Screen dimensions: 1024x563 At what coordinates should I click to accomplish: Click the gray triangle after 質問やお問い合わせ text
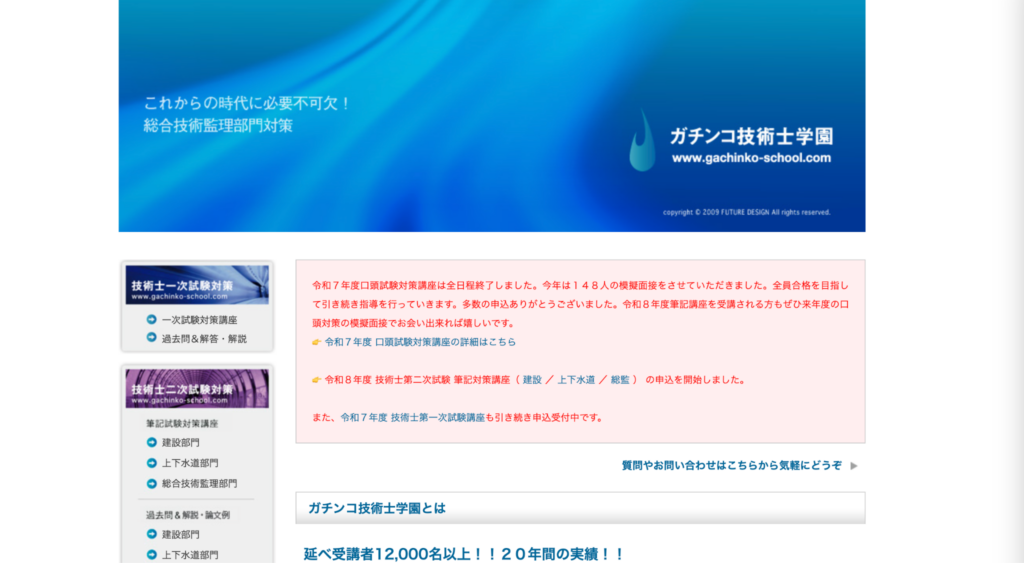point(854,466)
